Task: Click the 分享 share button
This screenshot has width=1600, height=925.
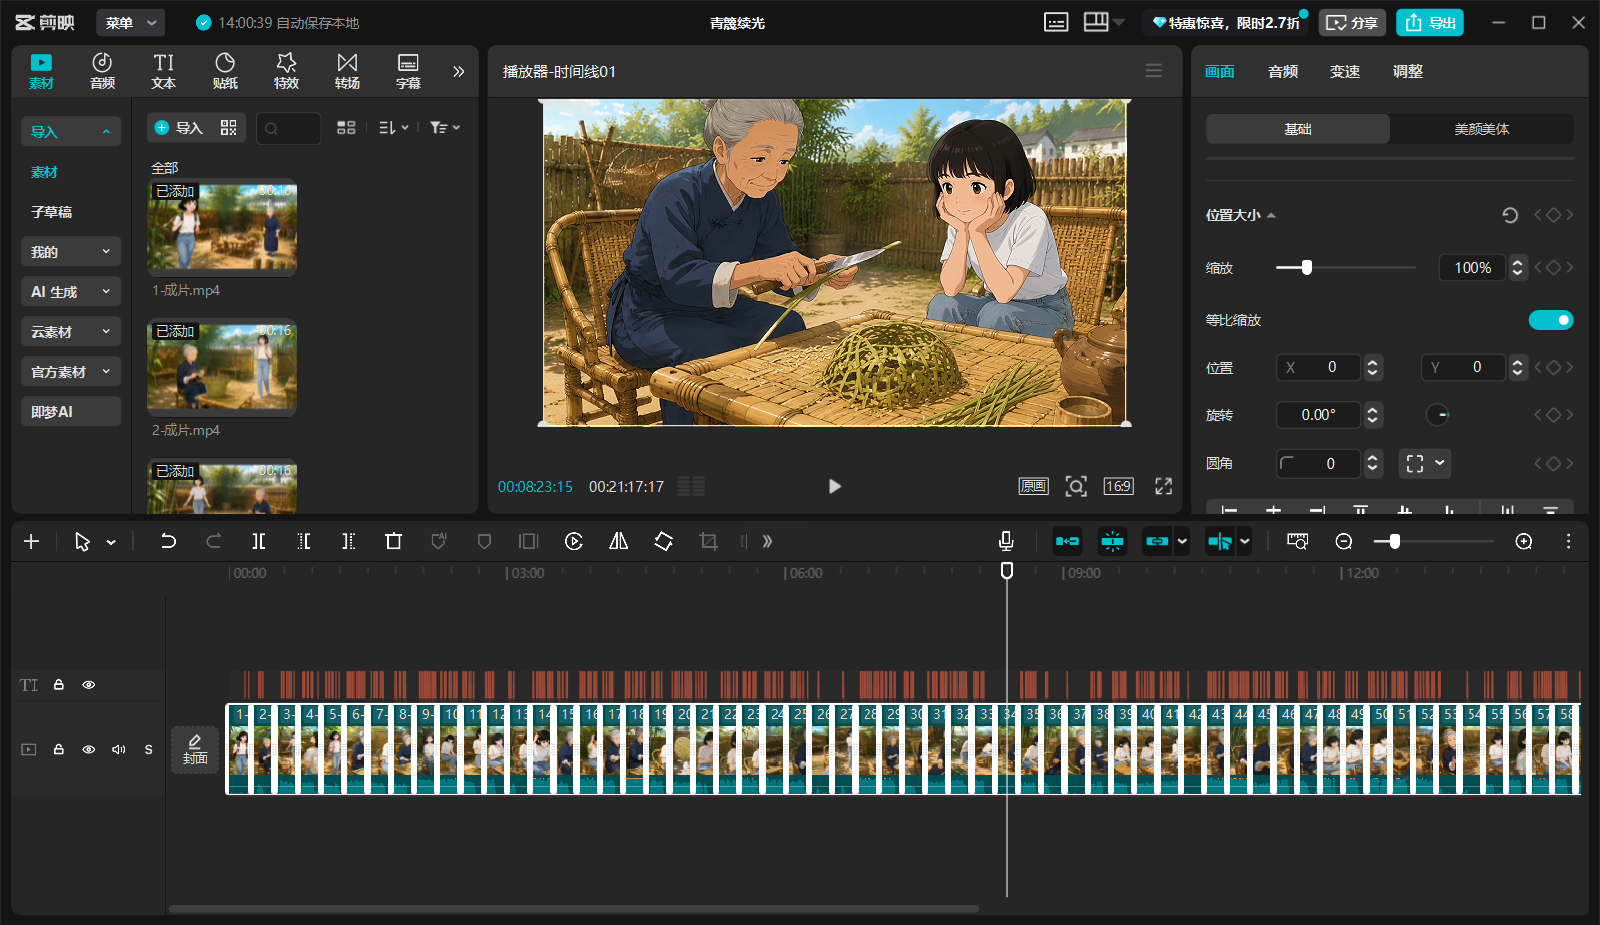Action: click(1352, 22)
